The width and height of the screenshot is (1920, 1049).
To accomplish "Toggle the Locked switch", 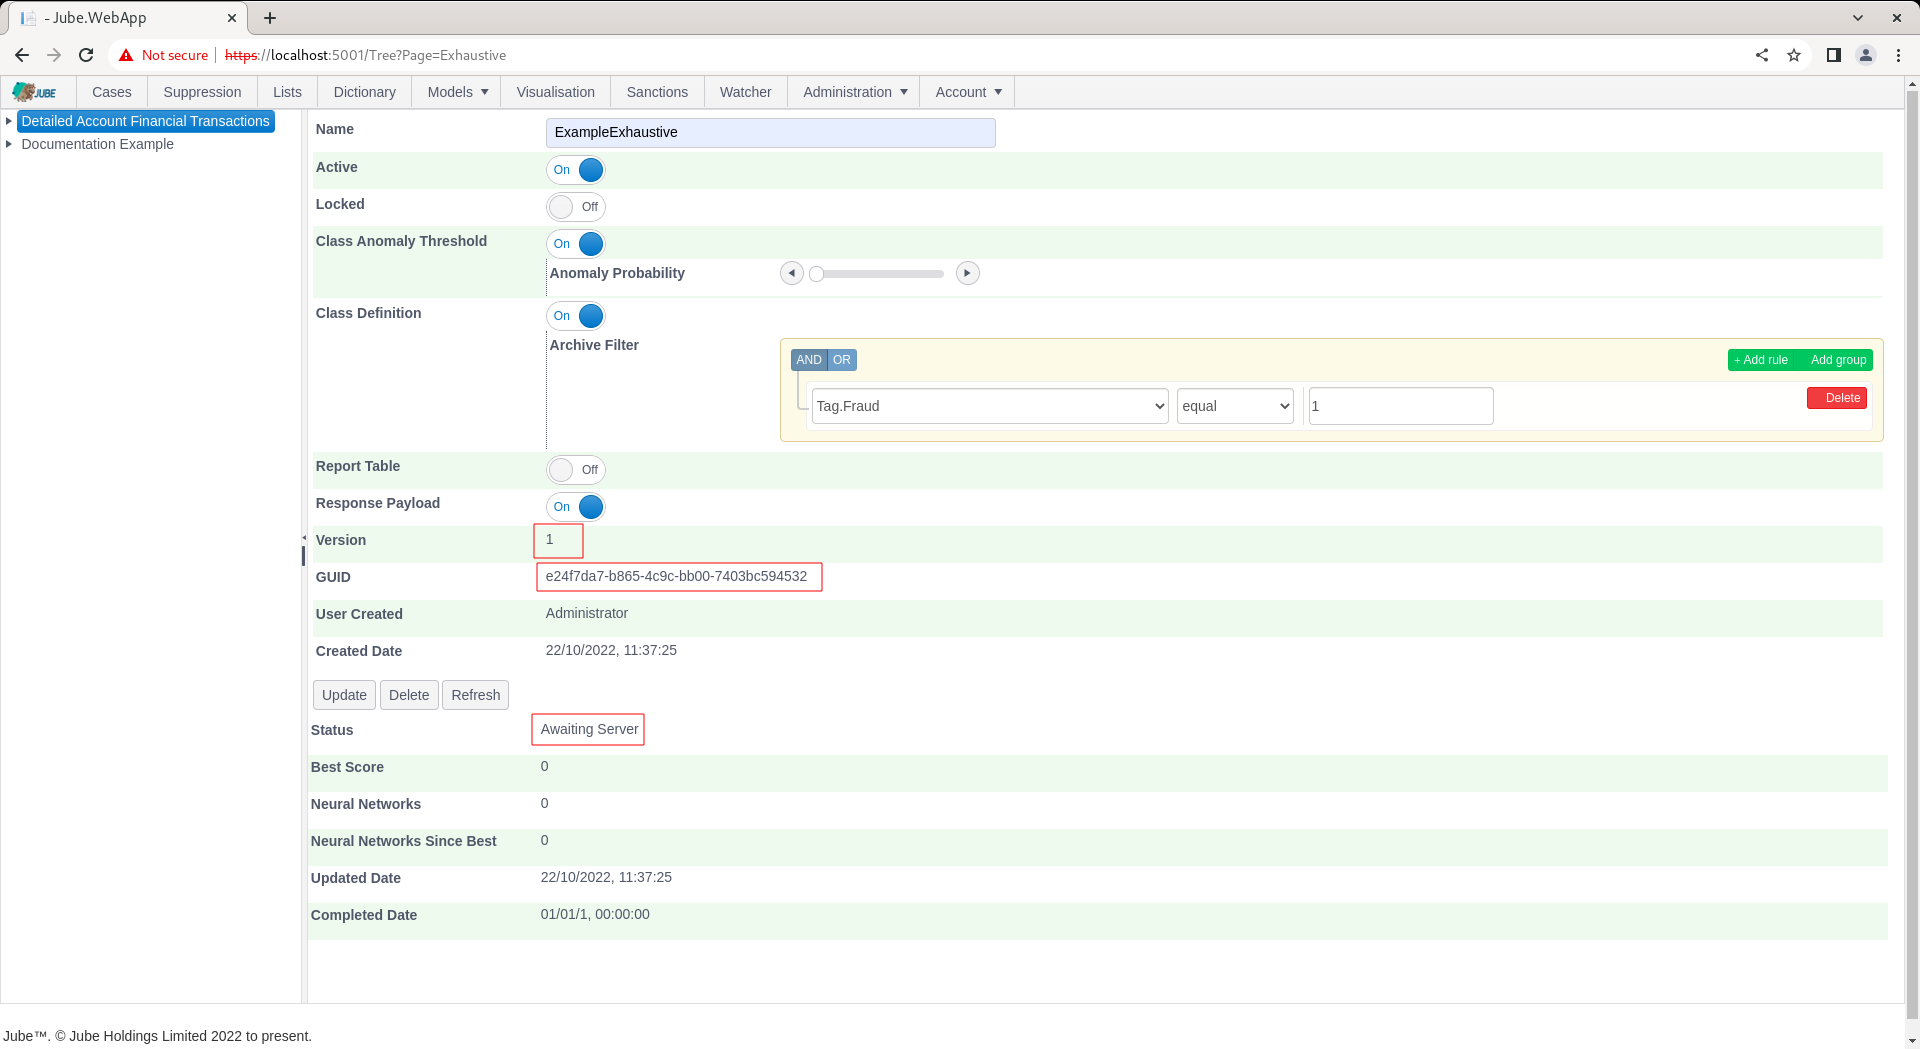I will tap(576, 207).
